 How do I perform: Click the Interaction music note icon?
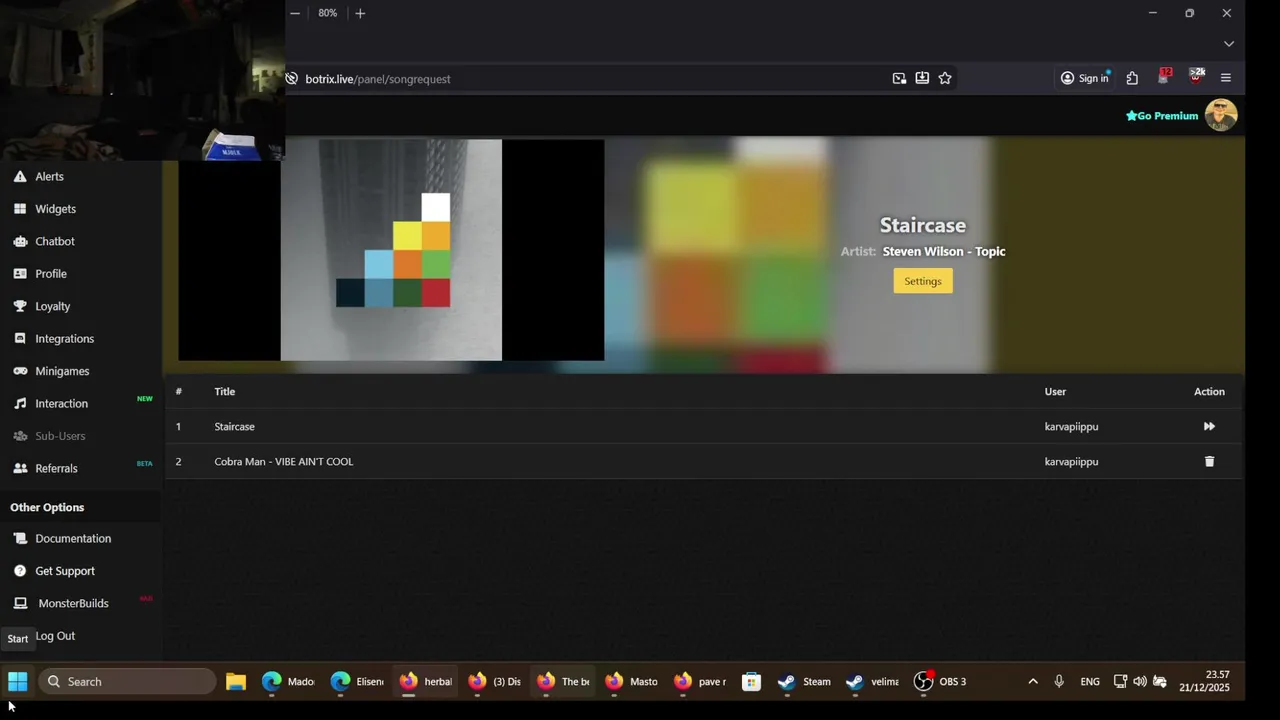[x=20, y=403]
